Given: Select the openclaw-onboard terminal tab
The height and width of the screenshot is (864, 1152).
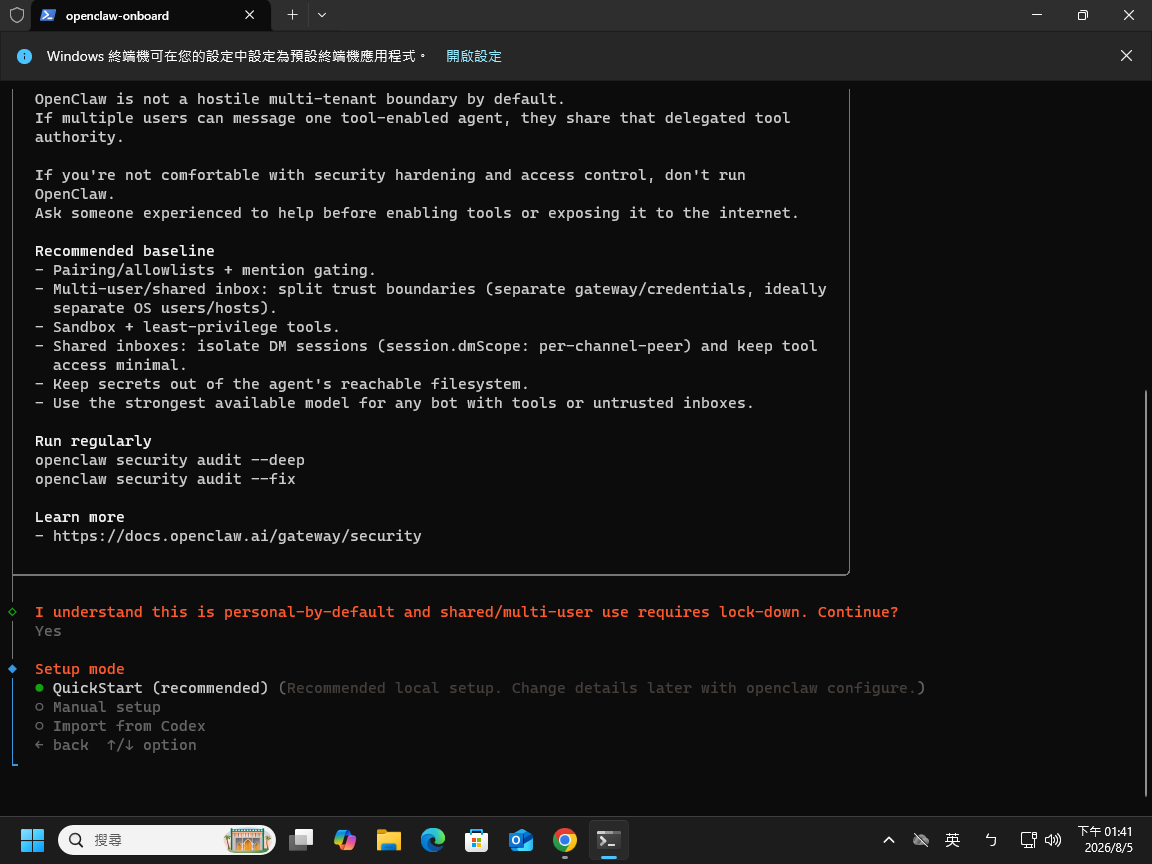Looking at the screenshot, I should [151, 15].
